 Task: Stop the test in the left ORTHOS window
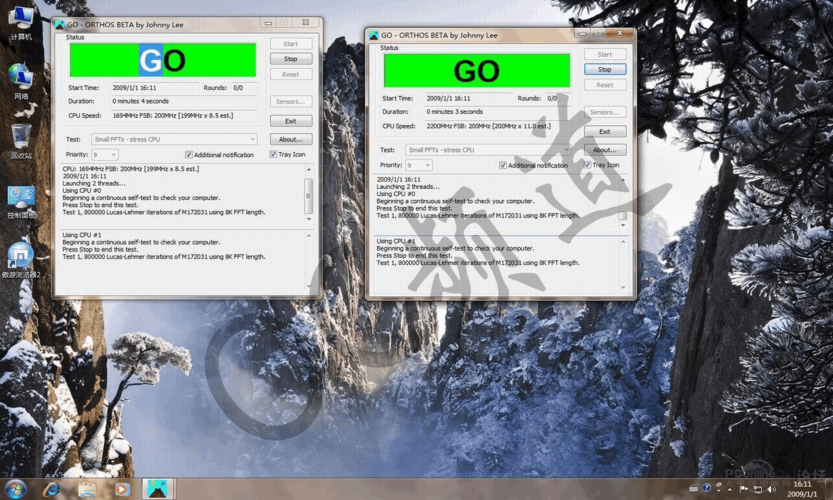[x=291, y=59]
